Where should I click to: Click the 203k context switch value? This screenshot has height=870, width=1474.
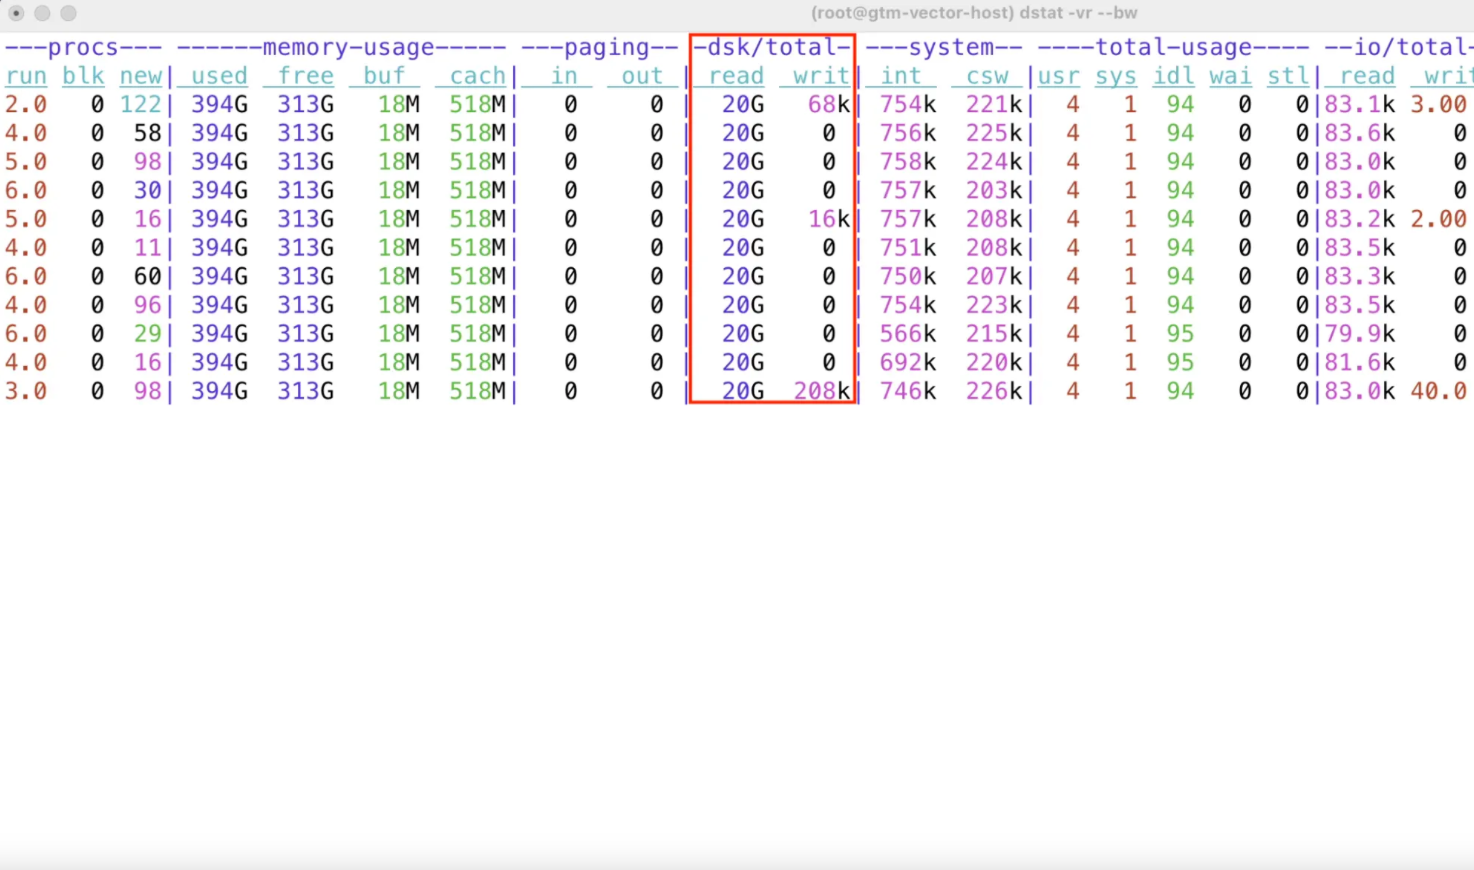(994, 190)
